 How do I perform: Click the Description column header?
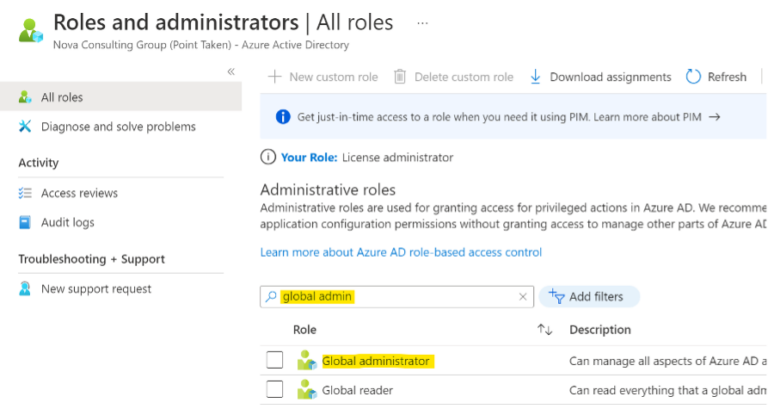tap(600, 330)
